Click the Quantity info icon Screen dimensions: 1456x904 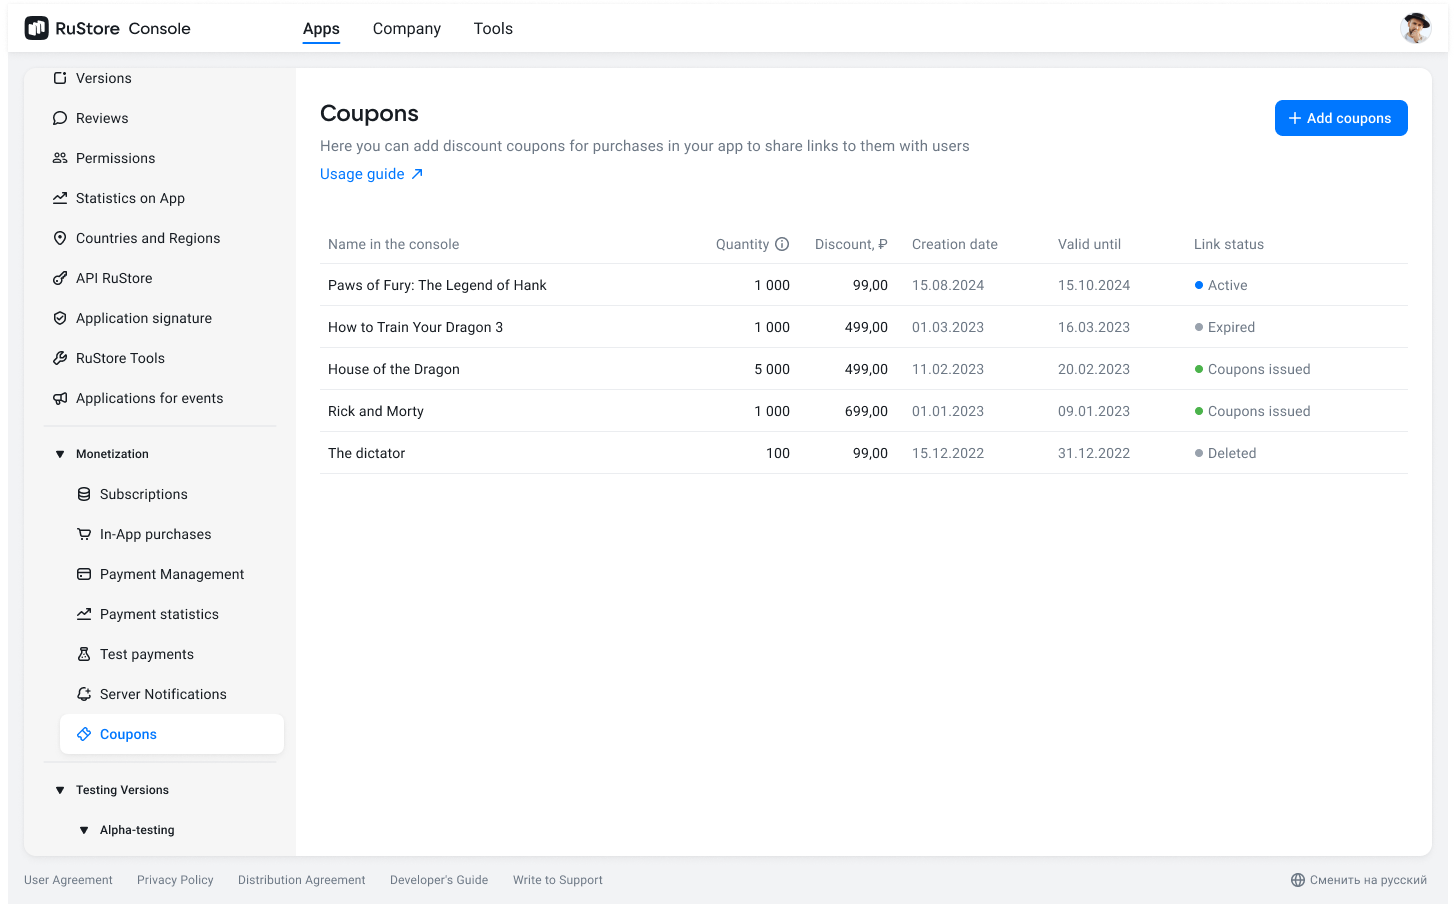782,244
